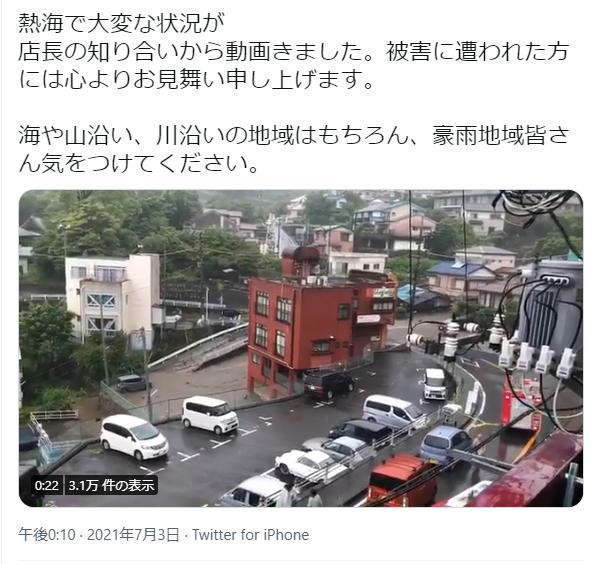Select the line starting with 店長の知り合いから
599x564 pixels.
click(x=294, y=52)
